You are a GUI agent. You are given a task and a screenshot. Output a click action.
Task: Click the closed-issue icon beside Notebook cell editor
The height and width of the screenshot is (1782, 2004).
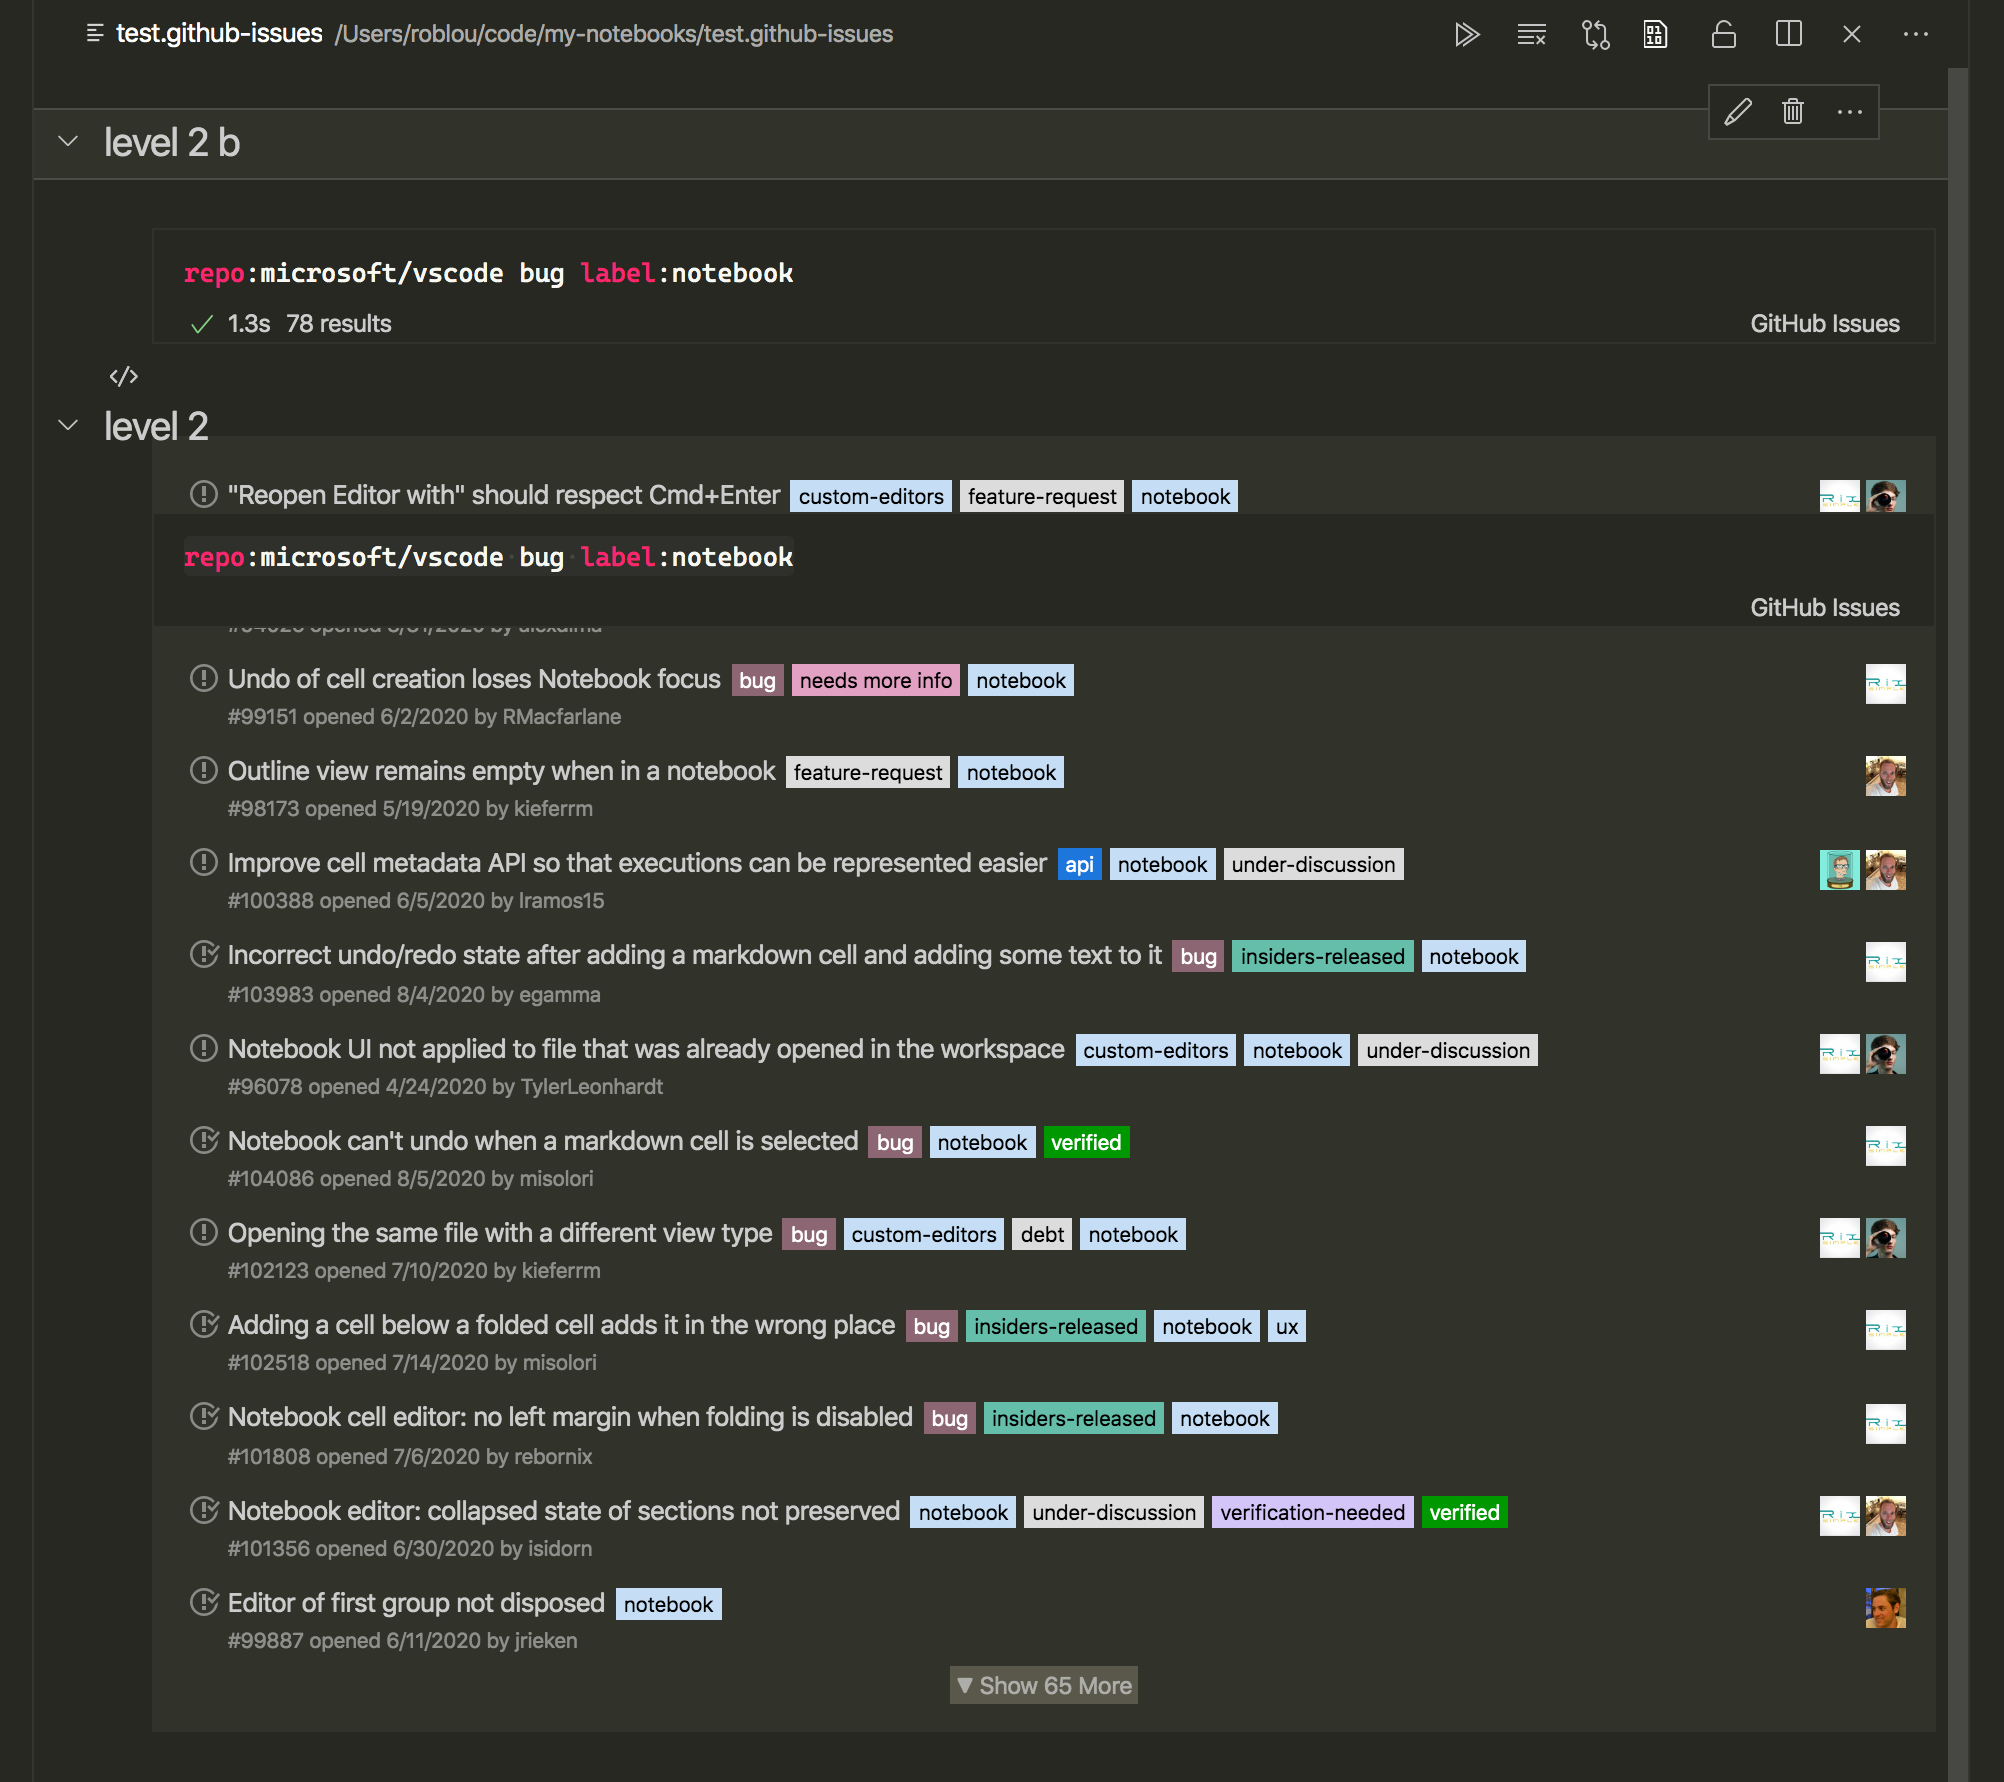tap(203, 1416)
